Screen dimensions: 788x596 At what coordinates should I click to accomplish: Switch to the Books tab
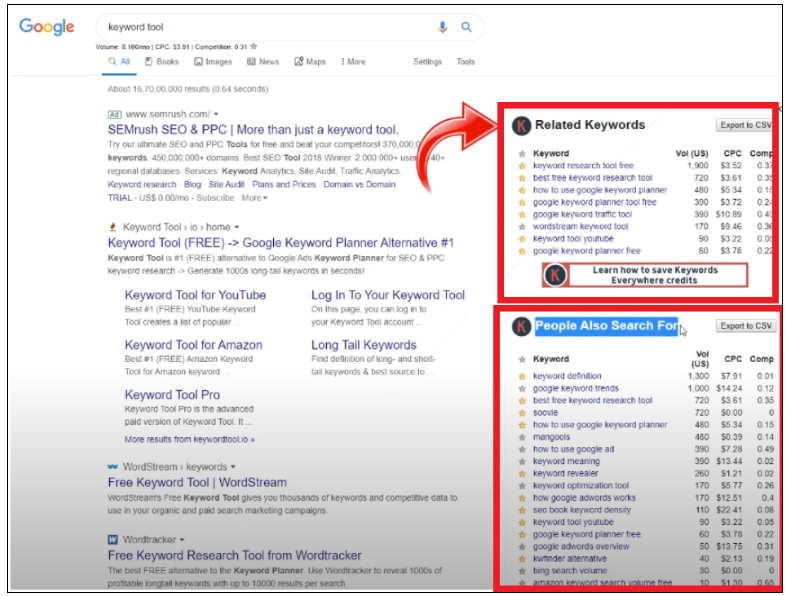(x=162, y=62)
